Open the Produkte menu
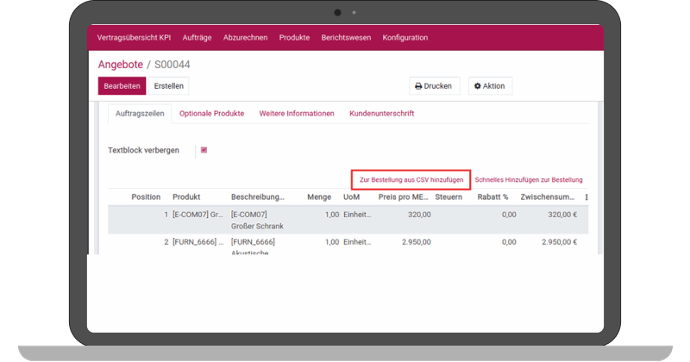This screenshot has width=690, height=362. (294, 37)
